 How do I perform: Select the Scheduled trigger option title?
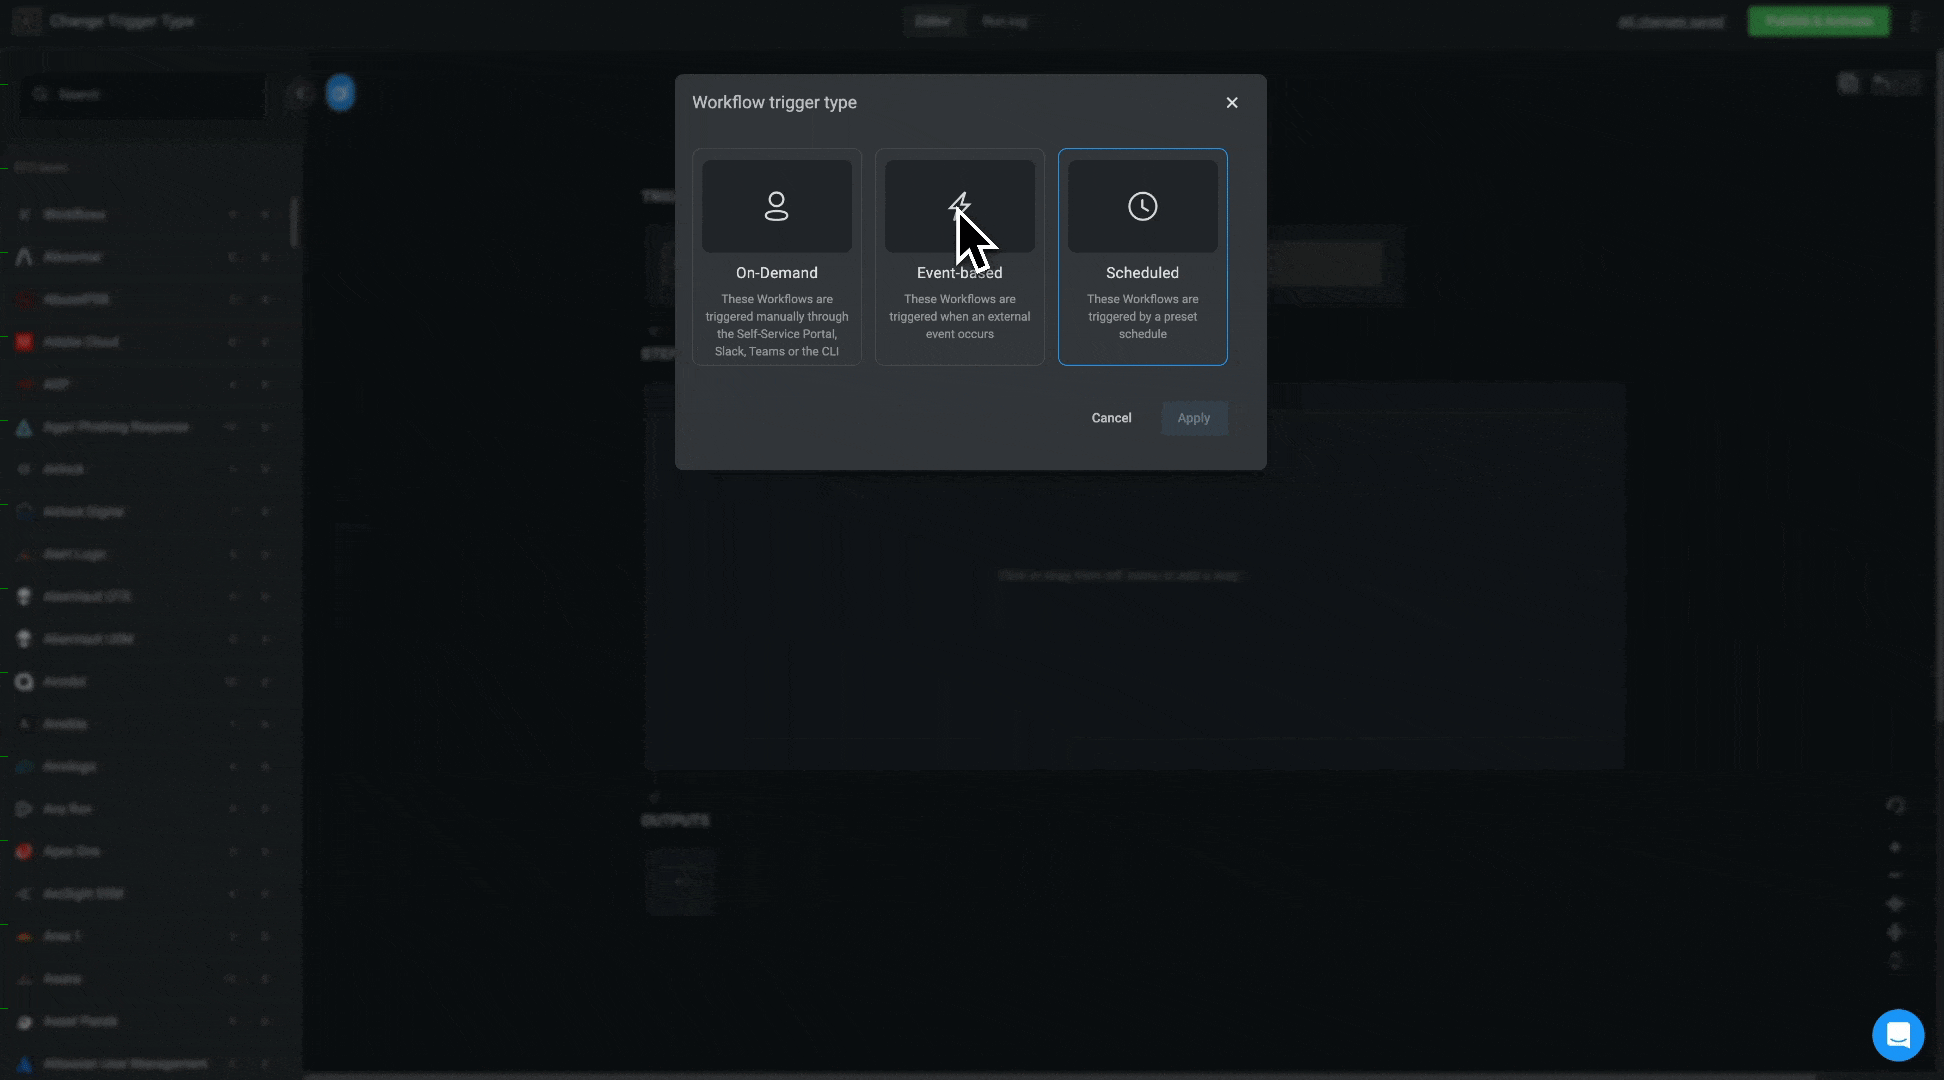[x=1142, y=273]
